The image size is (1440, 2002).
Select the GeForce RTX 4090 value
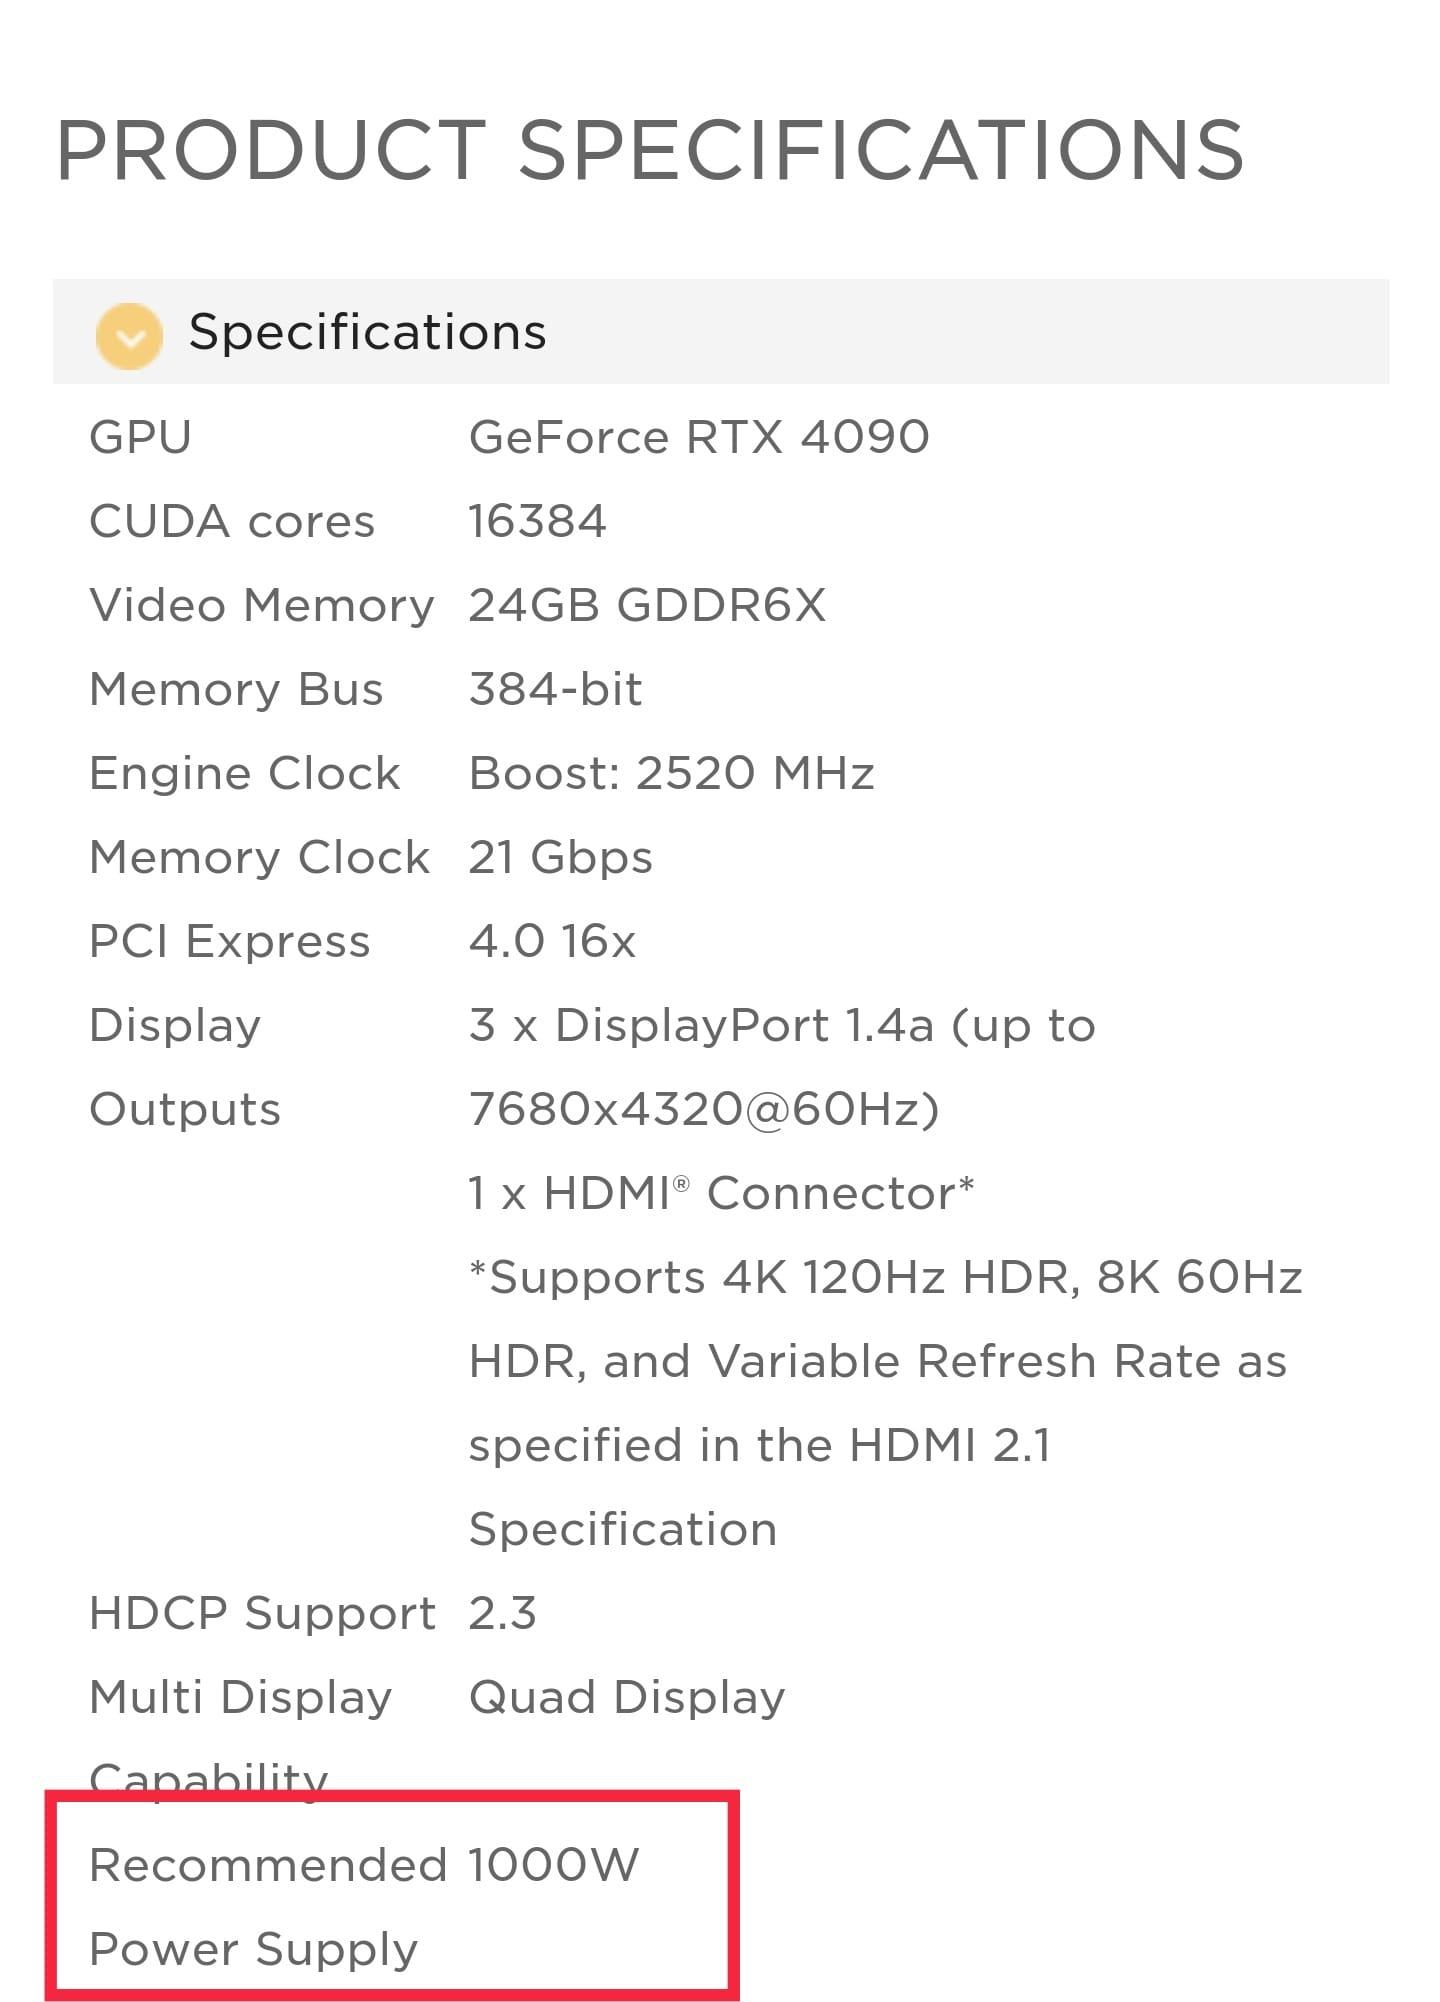coord(699,437)
